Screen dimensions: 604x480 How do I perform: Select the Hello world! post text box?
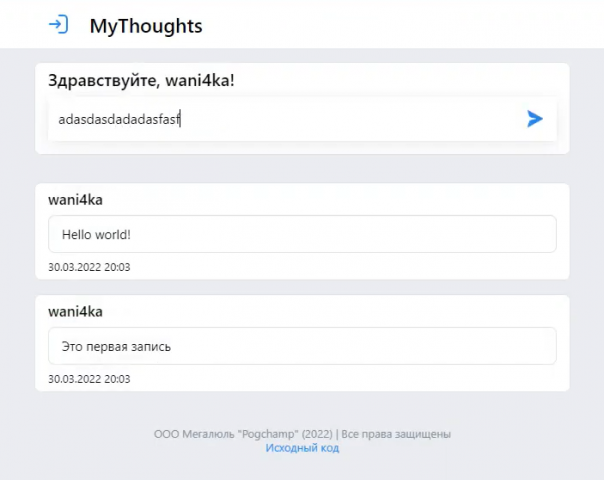pos(302,234)
